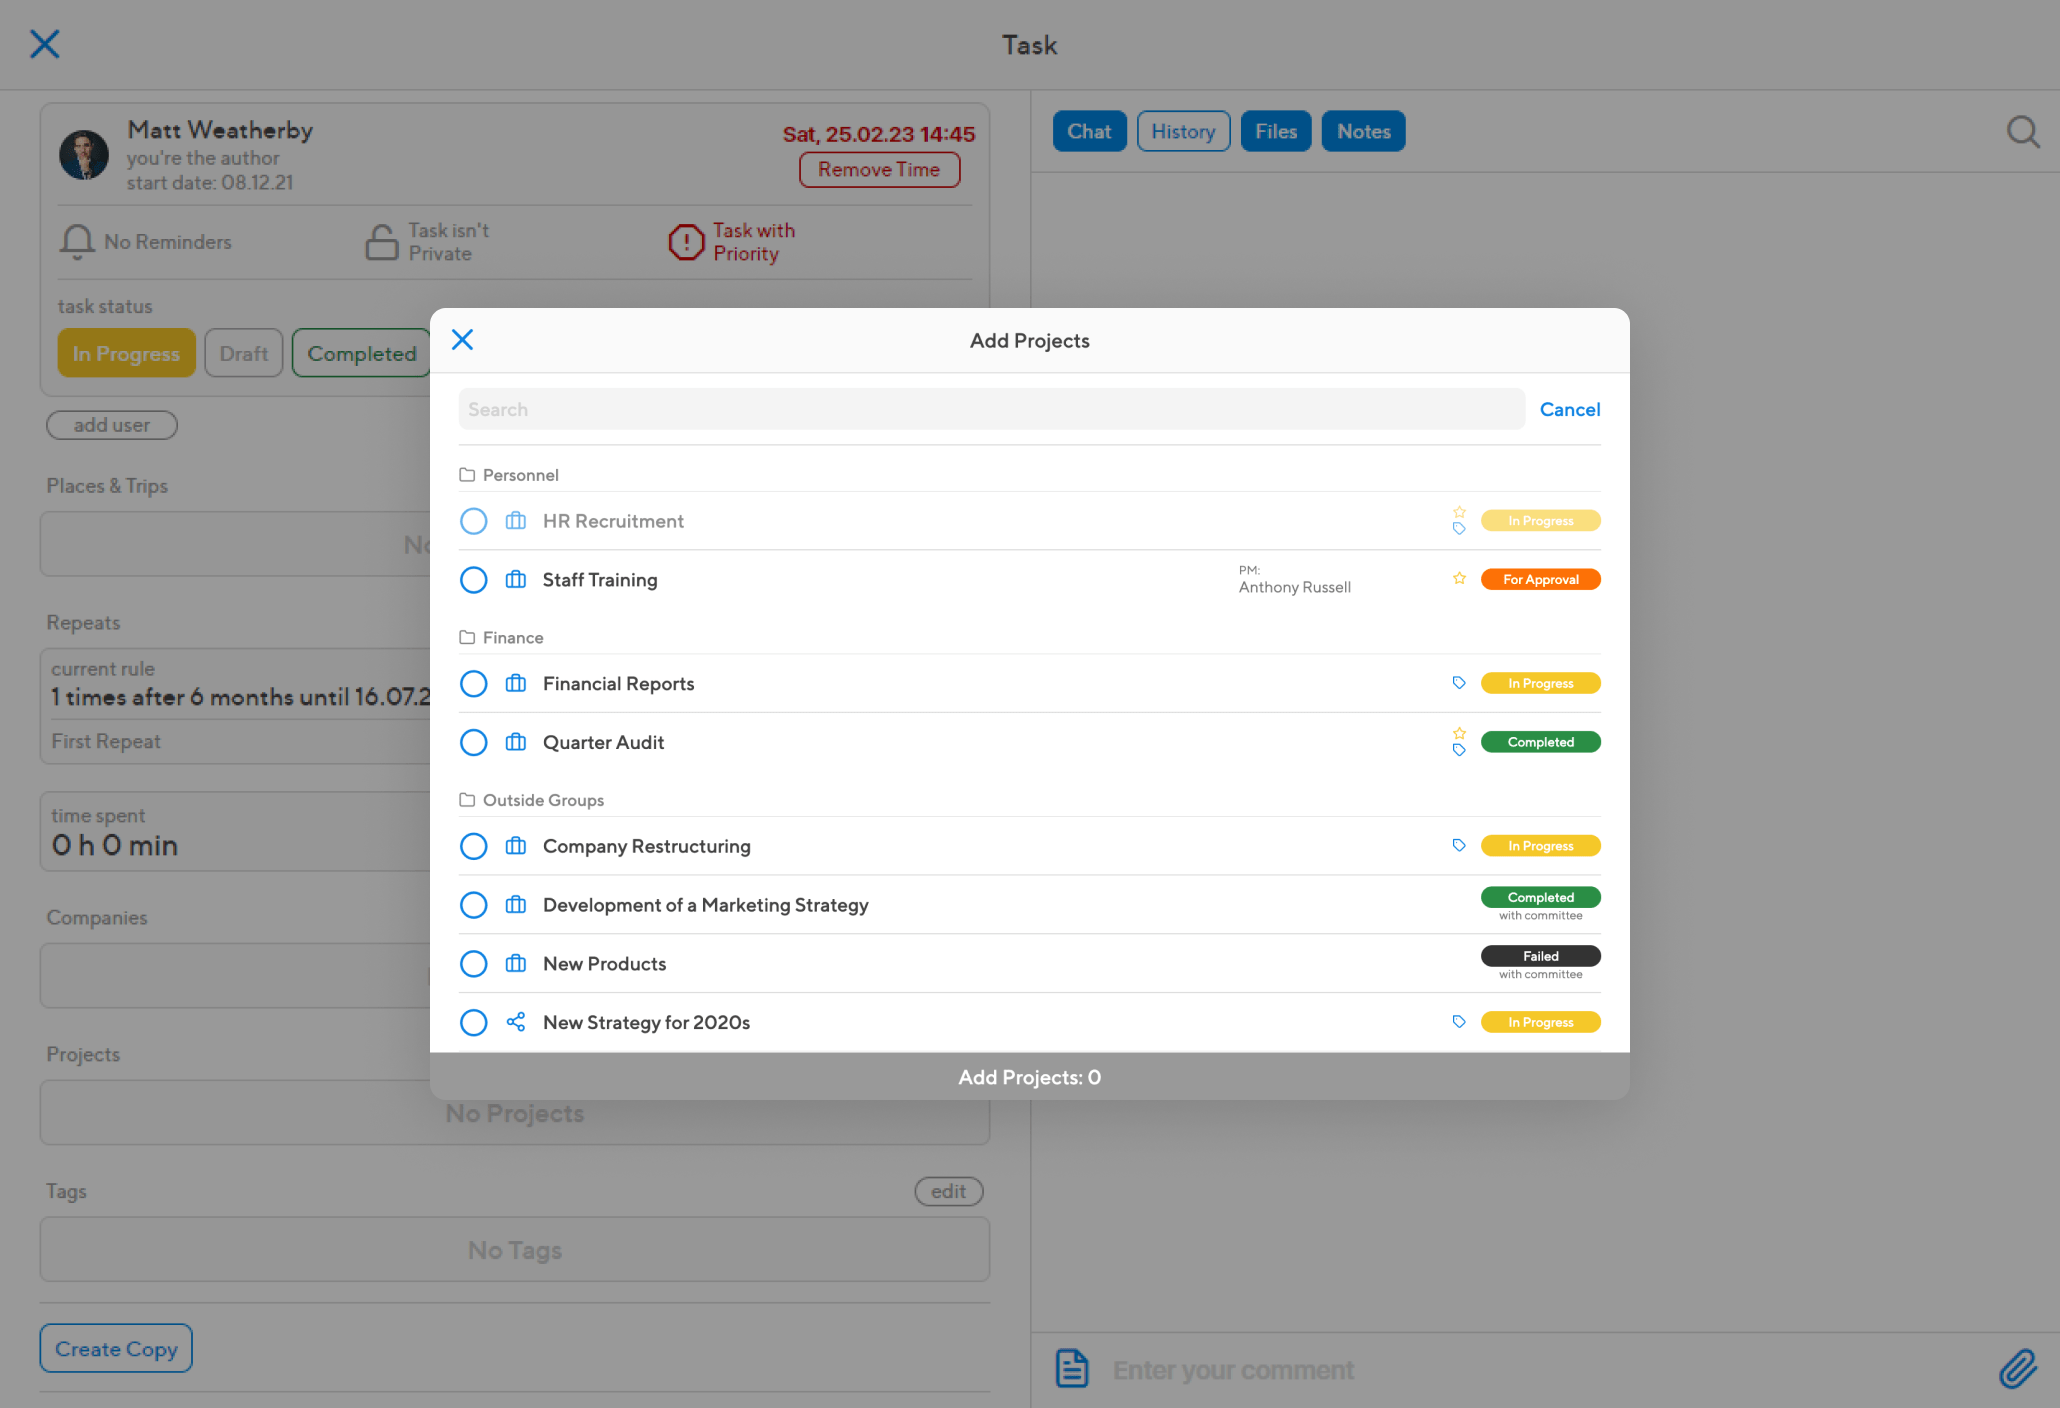Click the priority alert icon
2060x1408 pixels.
coord(686,242)
